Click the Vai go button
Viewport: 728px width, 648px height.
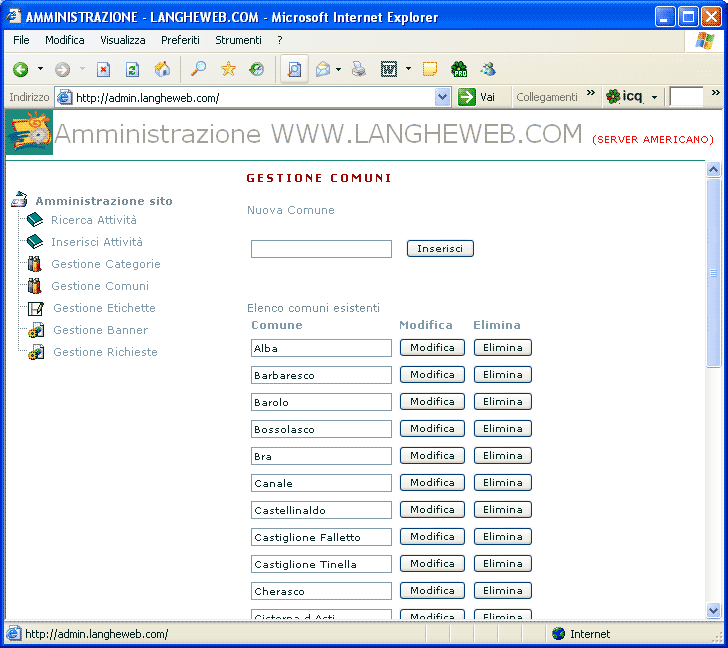pyautogui.click(x=477, y=97)
